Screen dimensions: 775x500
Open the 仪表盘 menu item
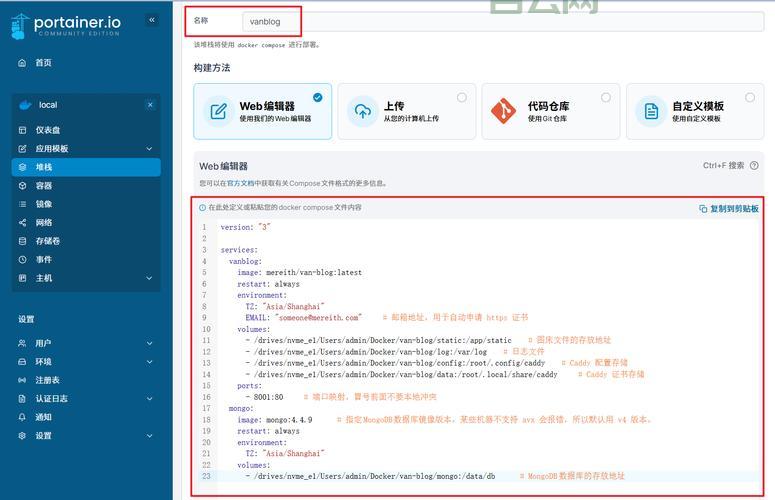pyautogui.click(x=86, y=130)
